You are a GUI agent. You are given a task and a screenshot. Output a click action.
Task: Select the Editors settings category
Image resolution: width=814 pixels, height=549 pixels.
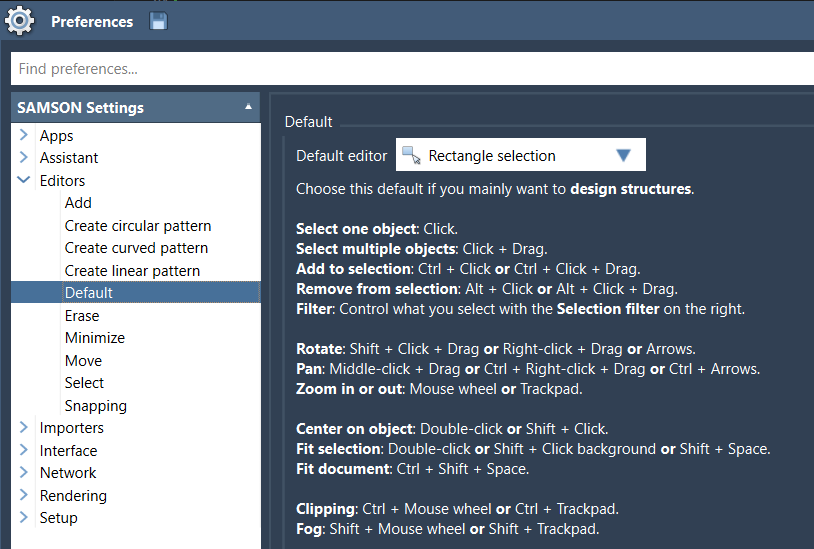pyautogui.click(x=62, y=181)
